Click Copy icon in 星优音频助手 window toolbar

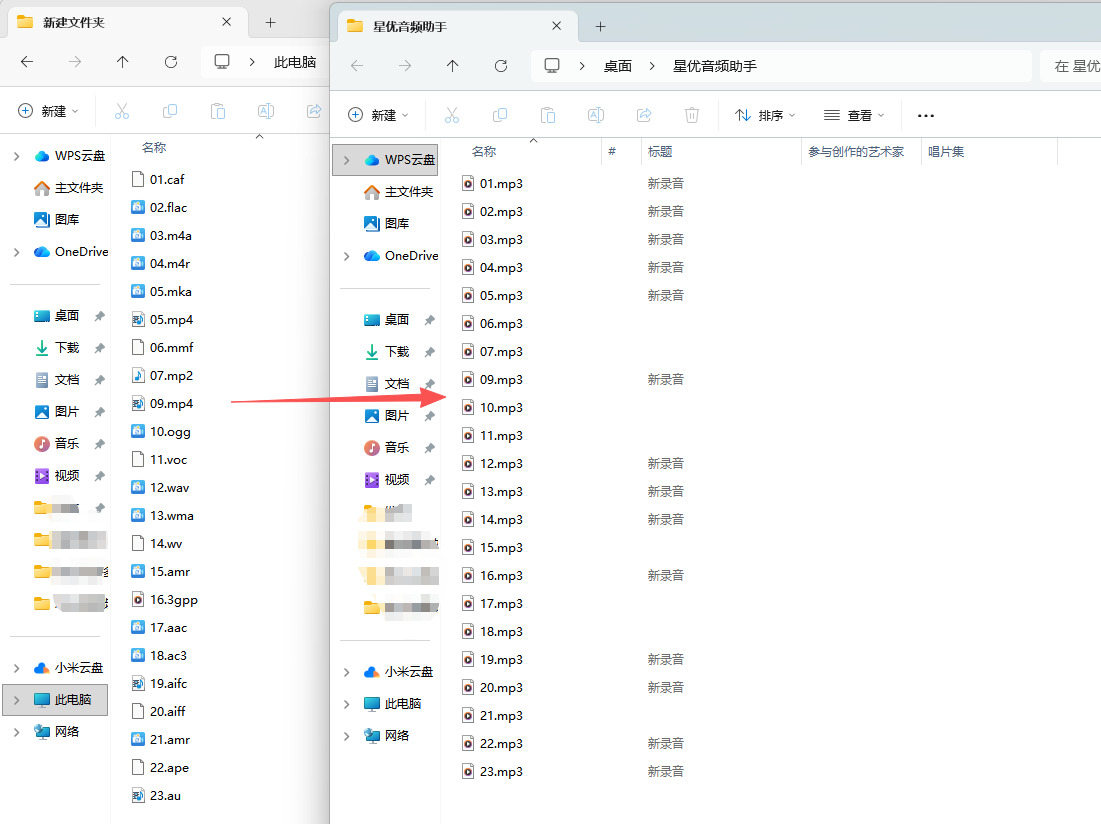click(x=500, y=115)
